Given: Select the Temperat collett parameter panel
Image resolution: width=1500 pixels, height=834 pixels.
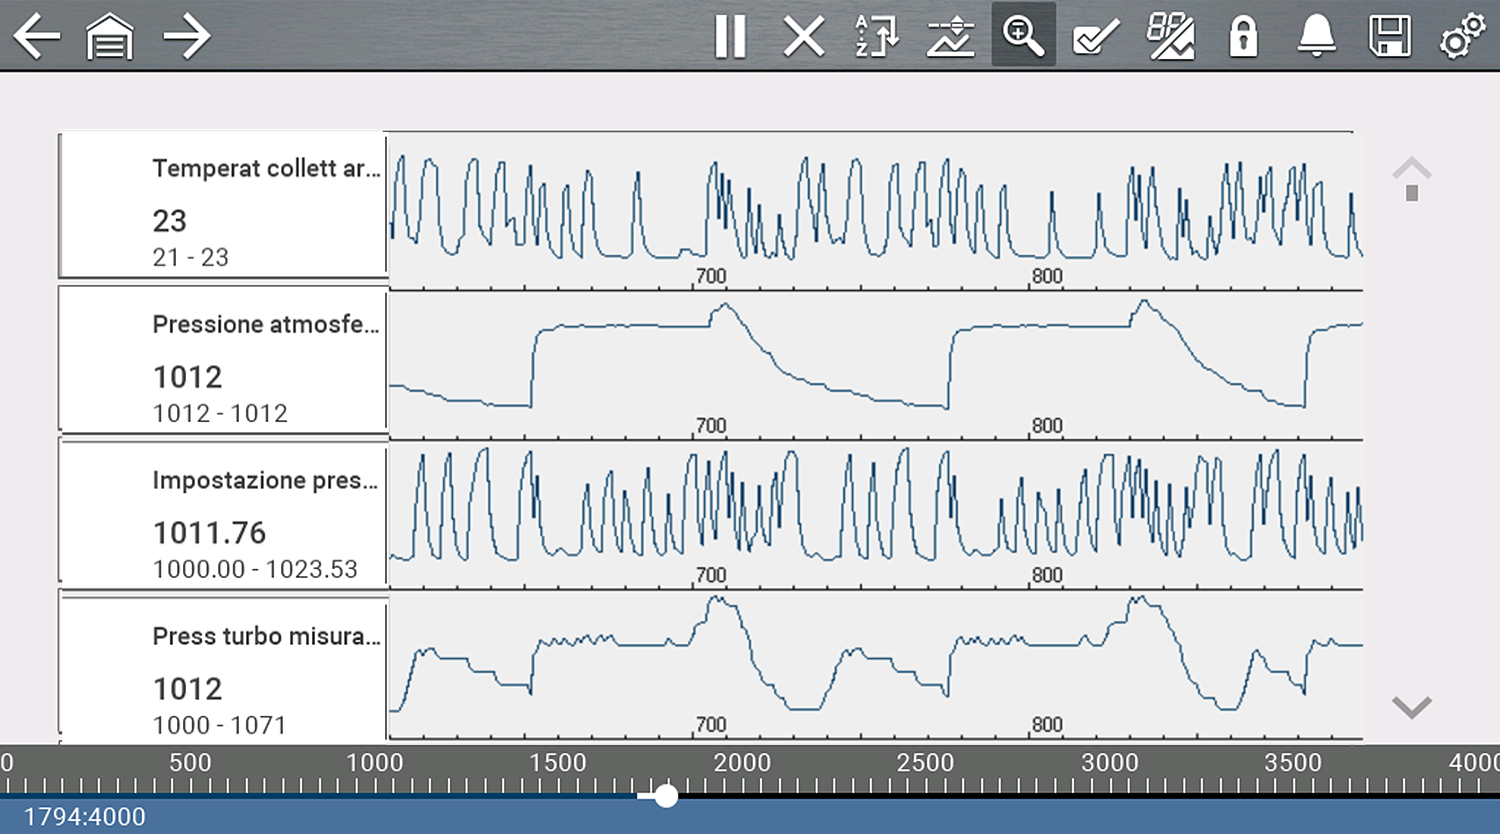Looking at the screenshot, I should 223,207.
